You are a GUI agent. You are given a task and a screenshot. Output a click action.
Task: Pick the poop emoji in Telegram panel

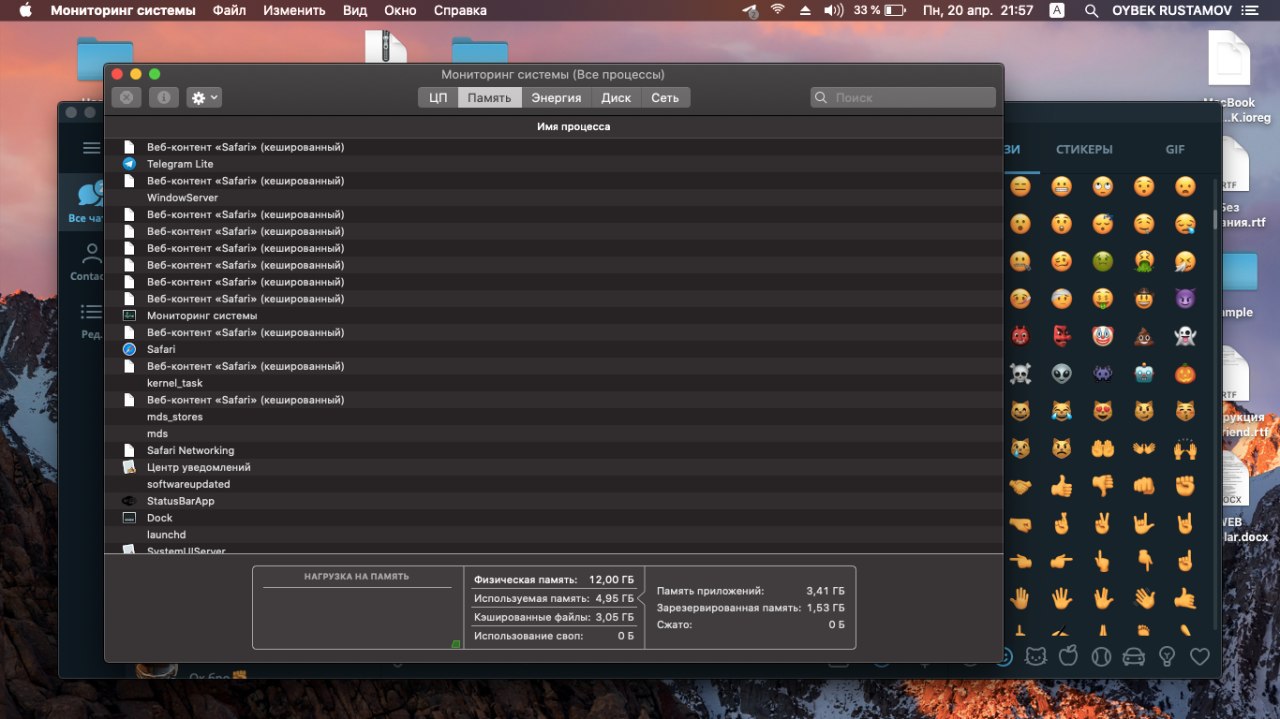(1144, 336)
